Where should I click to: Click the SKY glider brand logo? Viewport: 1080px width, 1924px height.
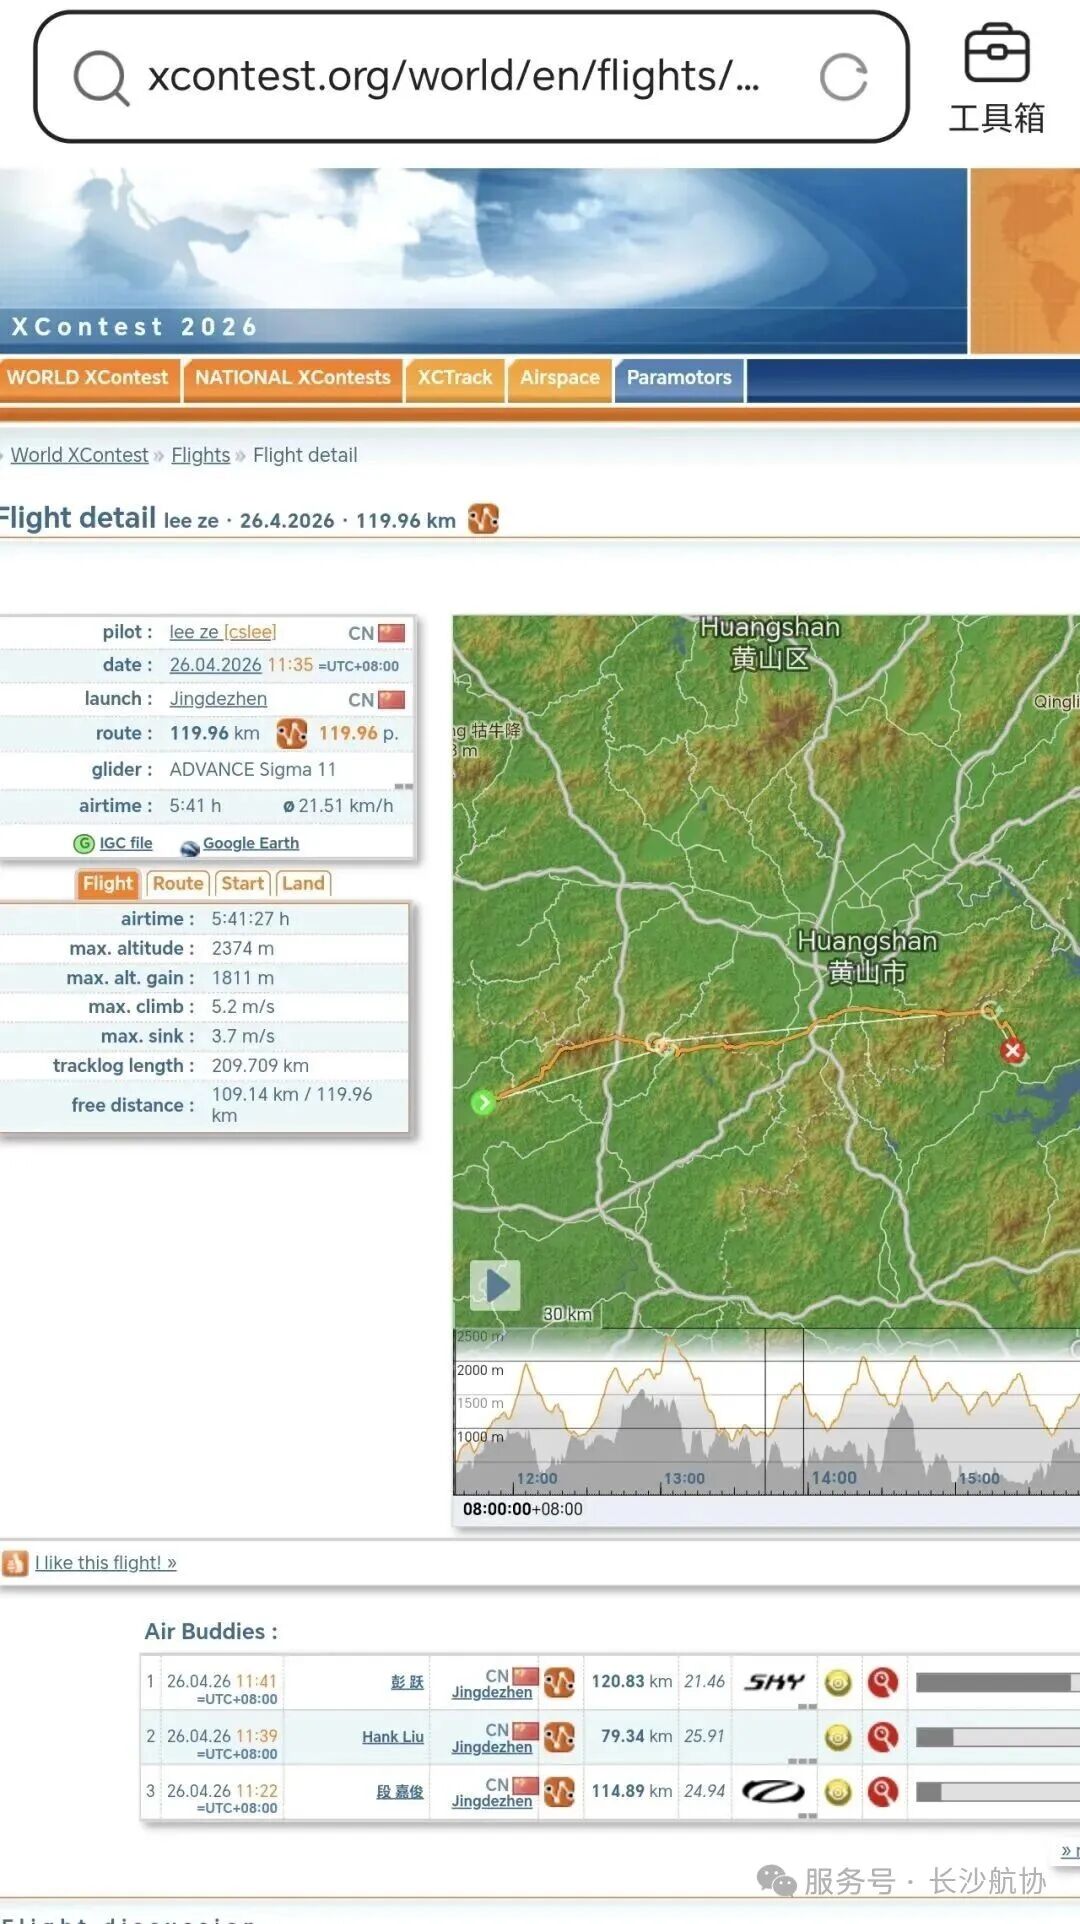(774, 1682)
